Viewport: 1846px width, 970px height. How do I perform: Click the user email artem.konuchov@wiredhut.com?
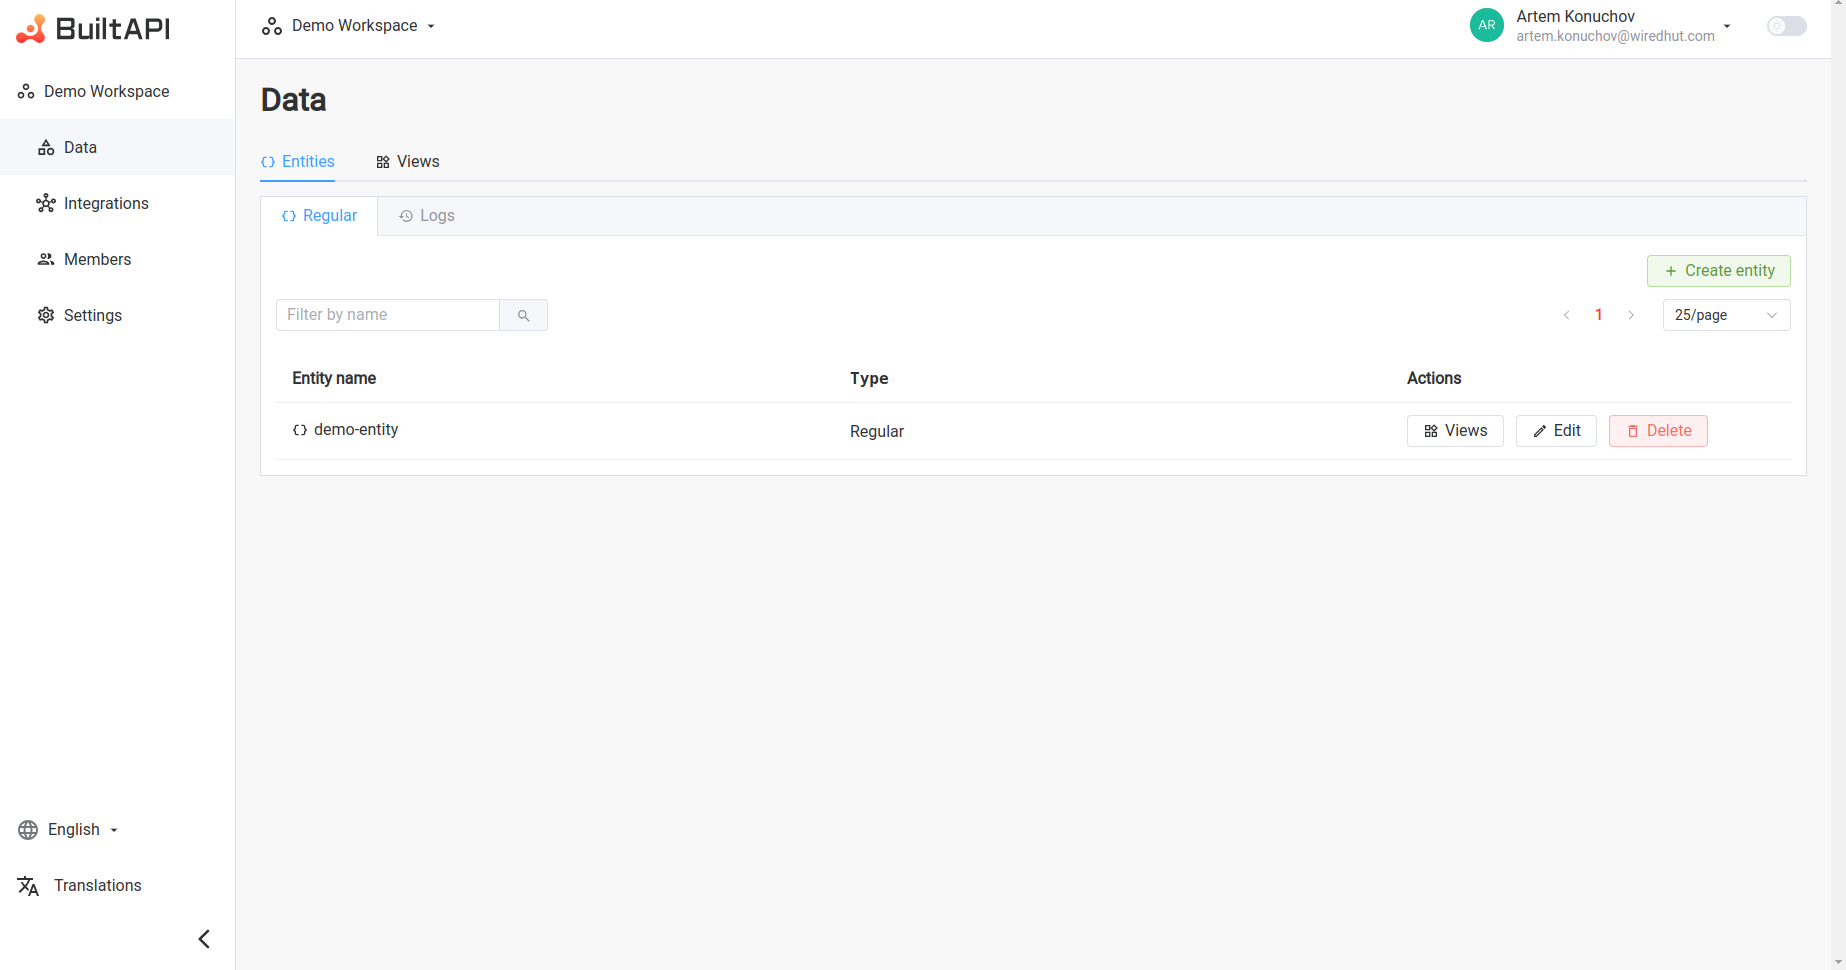click(x=1615, y=36)
